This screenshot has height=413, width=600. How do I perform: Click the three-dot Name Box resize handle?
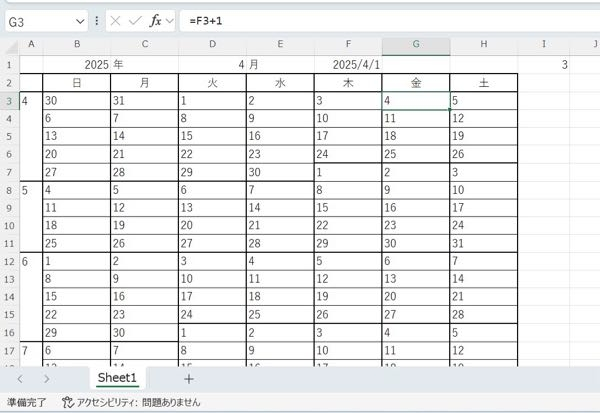[x=96, y=21]
